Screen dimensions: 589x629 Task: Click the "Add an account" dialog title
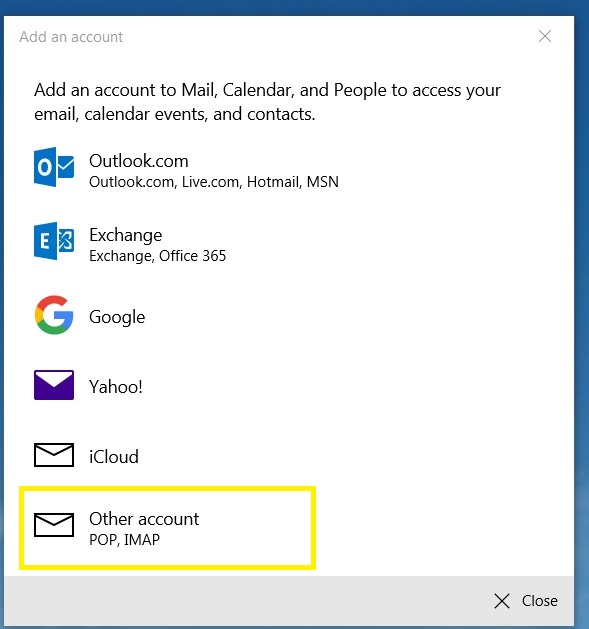click(71, 37)
